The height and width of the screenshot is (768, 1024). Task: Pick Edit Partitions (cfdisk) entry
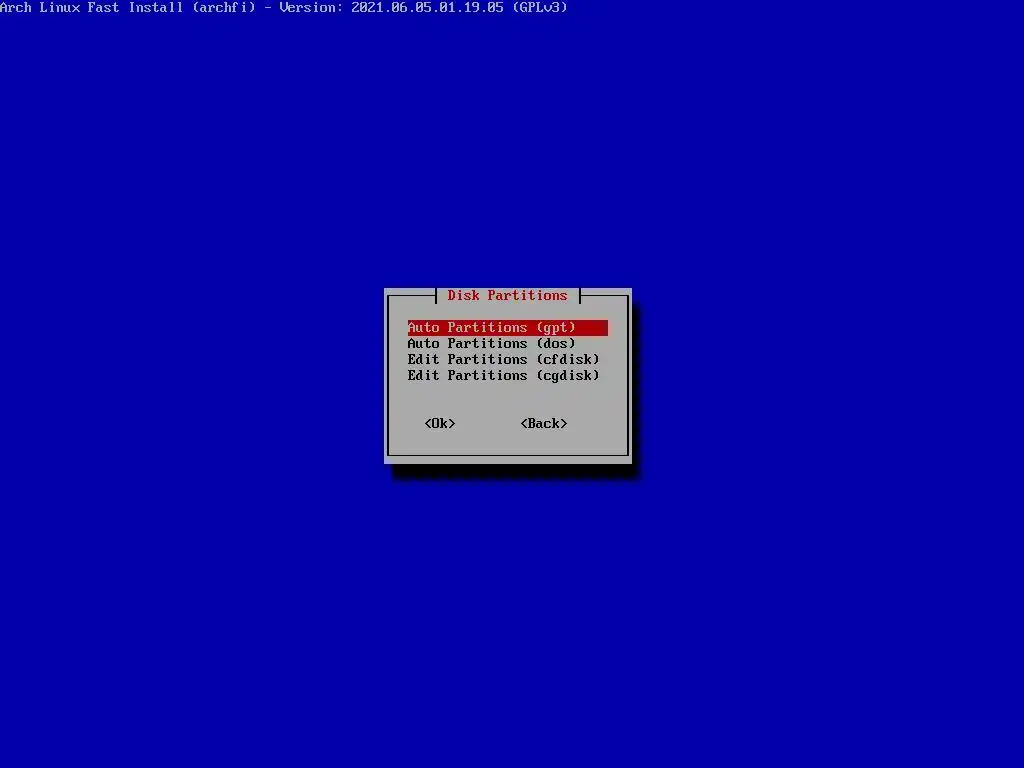(x=504, y=359)
